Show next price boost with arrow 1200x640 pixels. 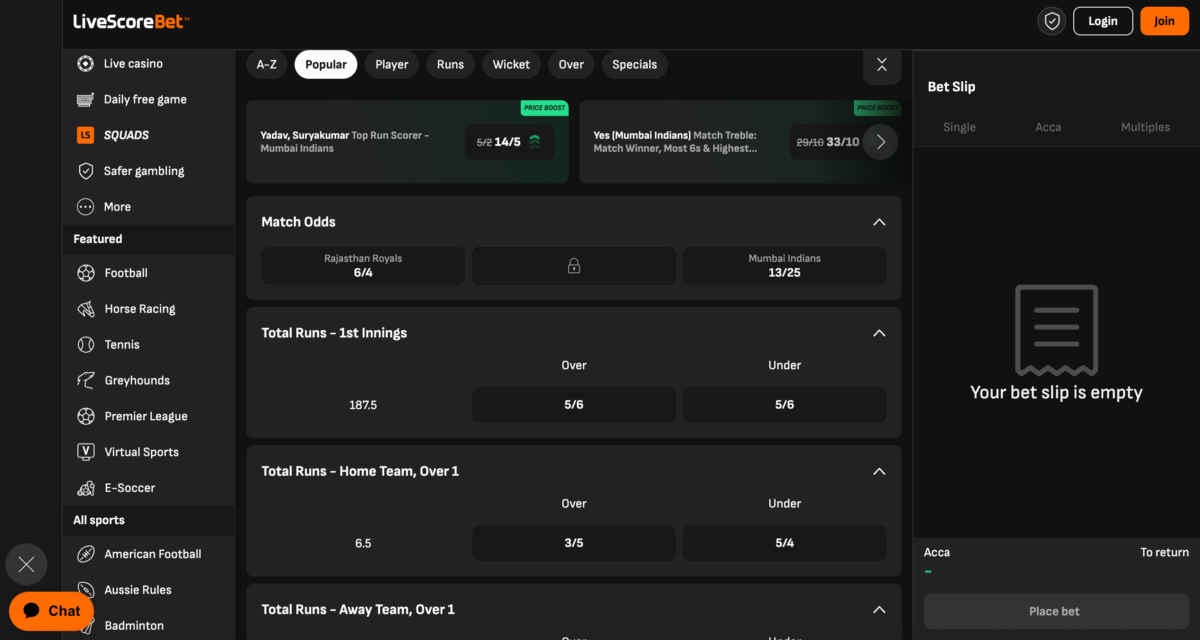(x=881, y=142)
